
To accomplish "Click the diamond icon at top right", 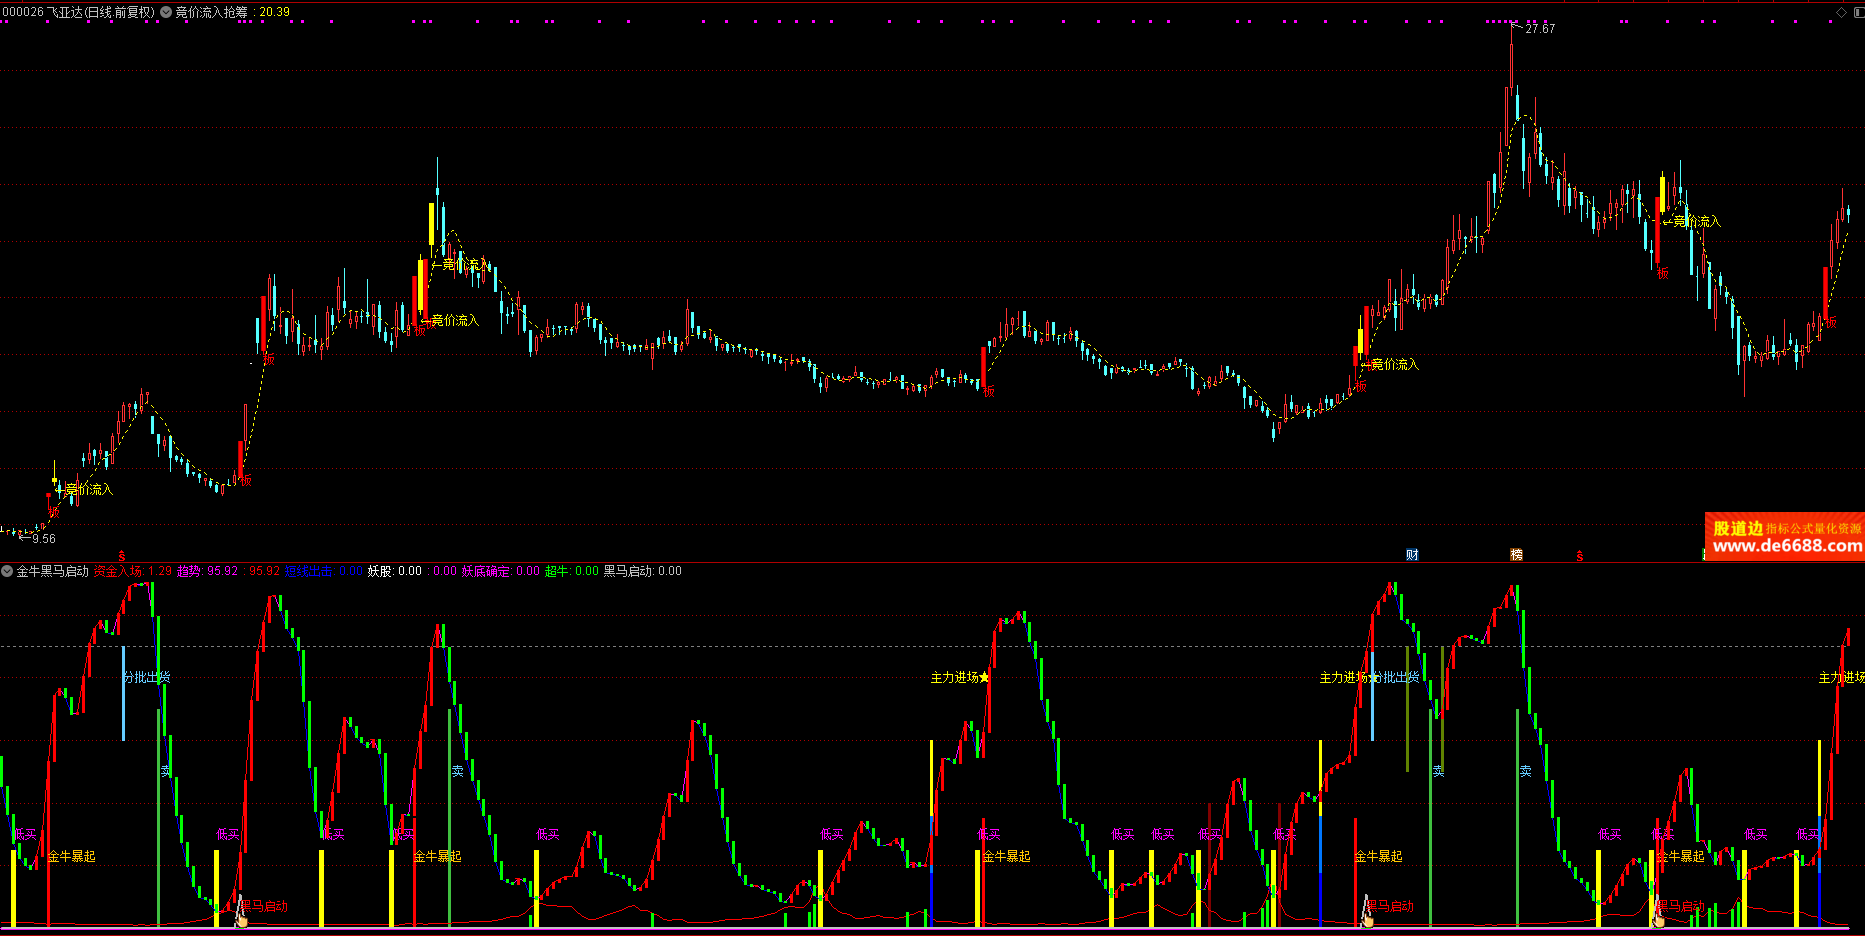I will (1841, 12).
